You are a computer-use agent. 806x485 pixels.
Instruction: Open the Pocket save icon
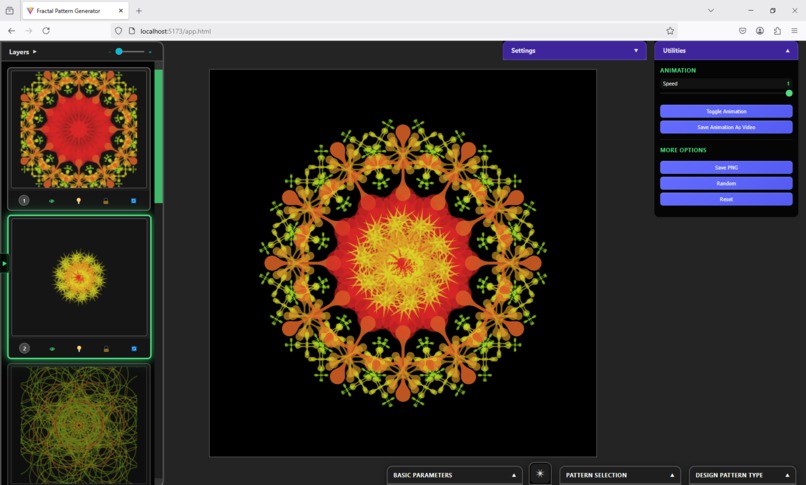point(742,31)
